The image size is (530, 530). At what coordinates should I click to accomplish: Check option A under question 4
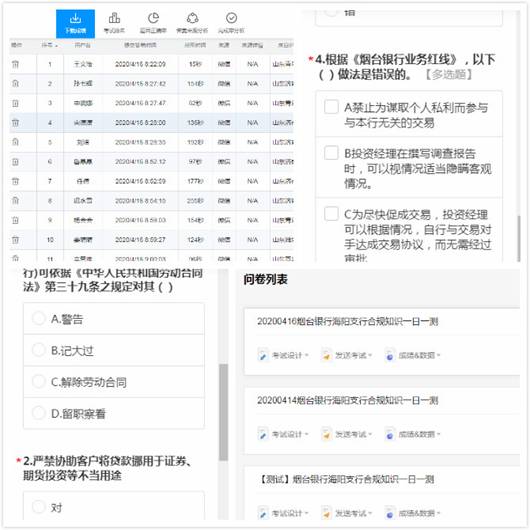pyautogui.click(x=331, y=107)
